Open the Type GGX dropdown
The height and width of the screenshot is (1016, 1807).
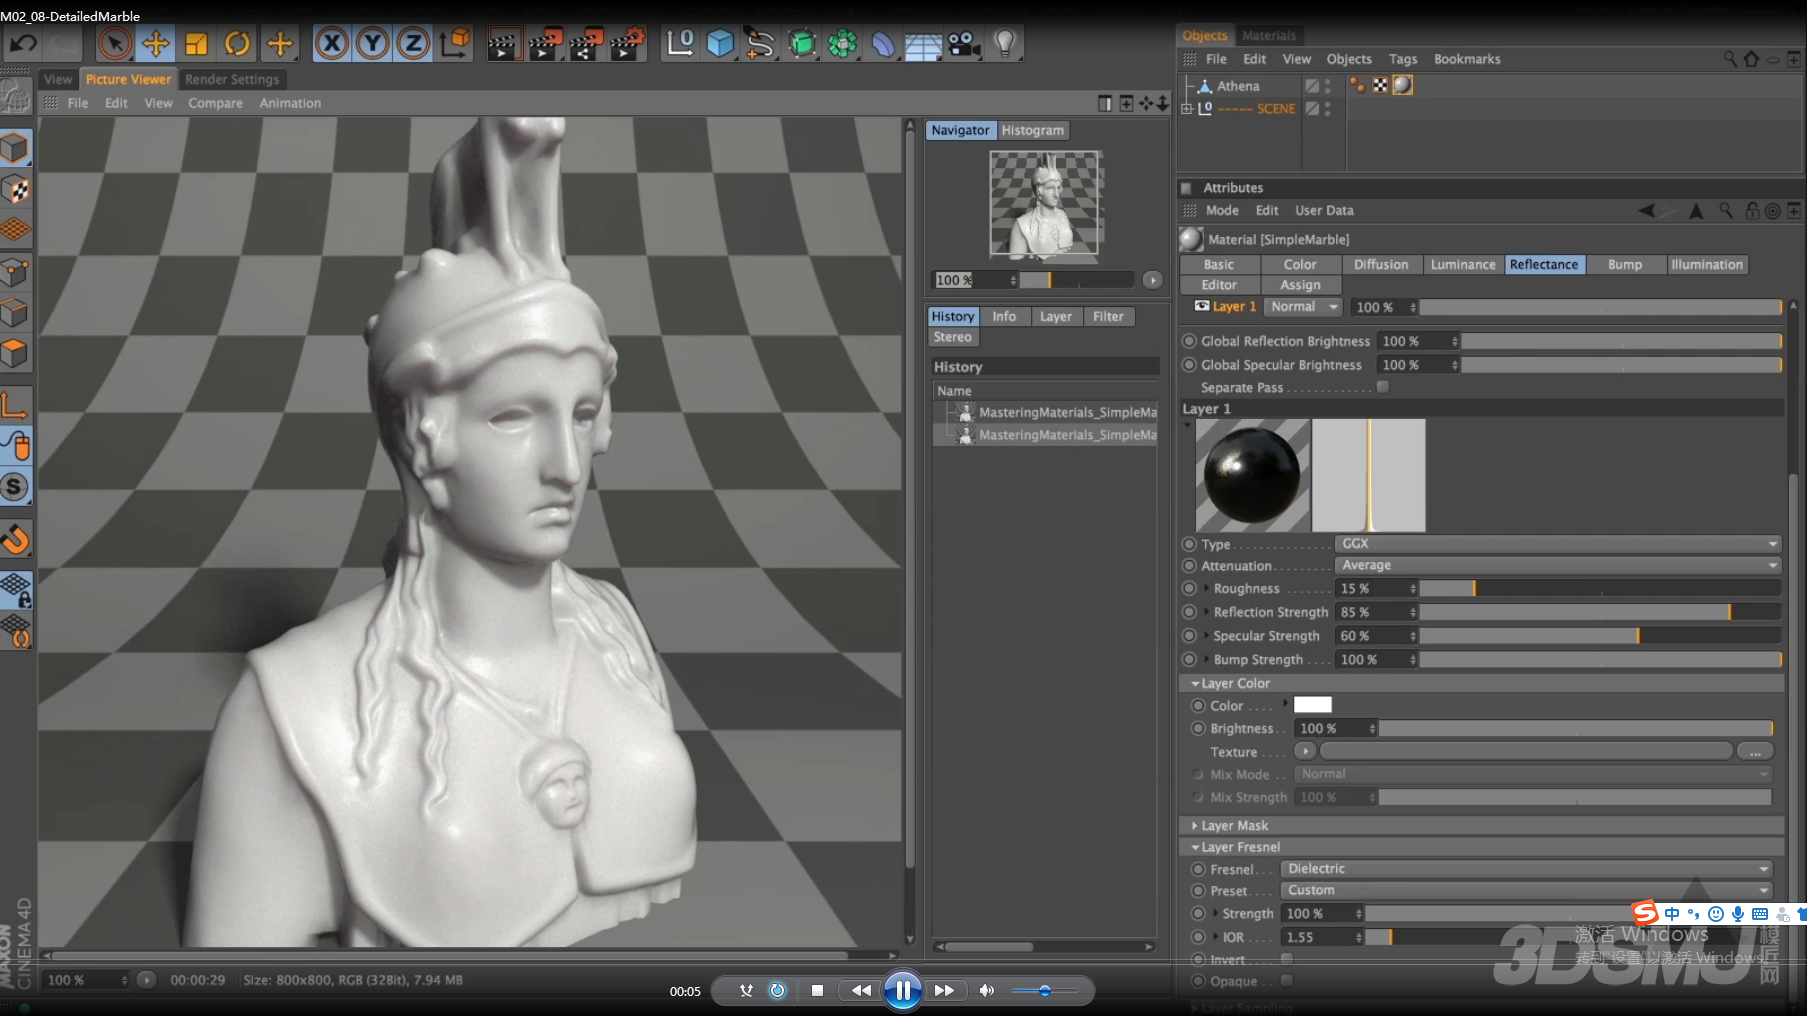click(1558, 544)
